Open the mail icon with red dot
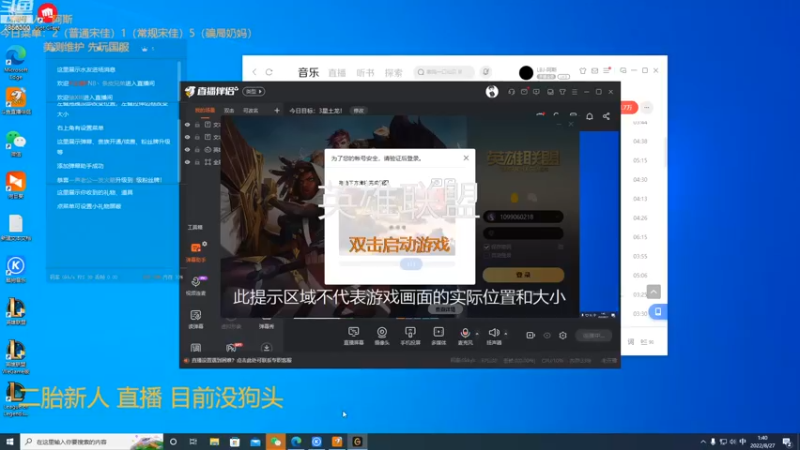 click(x=524, y=92)
